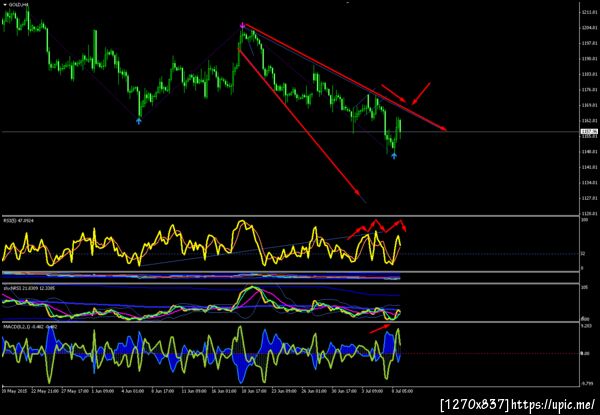Select the blue up-arrow marker at the 4 Jun low
Image resolution: width=600 pixels, height=415 pixels.
[139, 121]
